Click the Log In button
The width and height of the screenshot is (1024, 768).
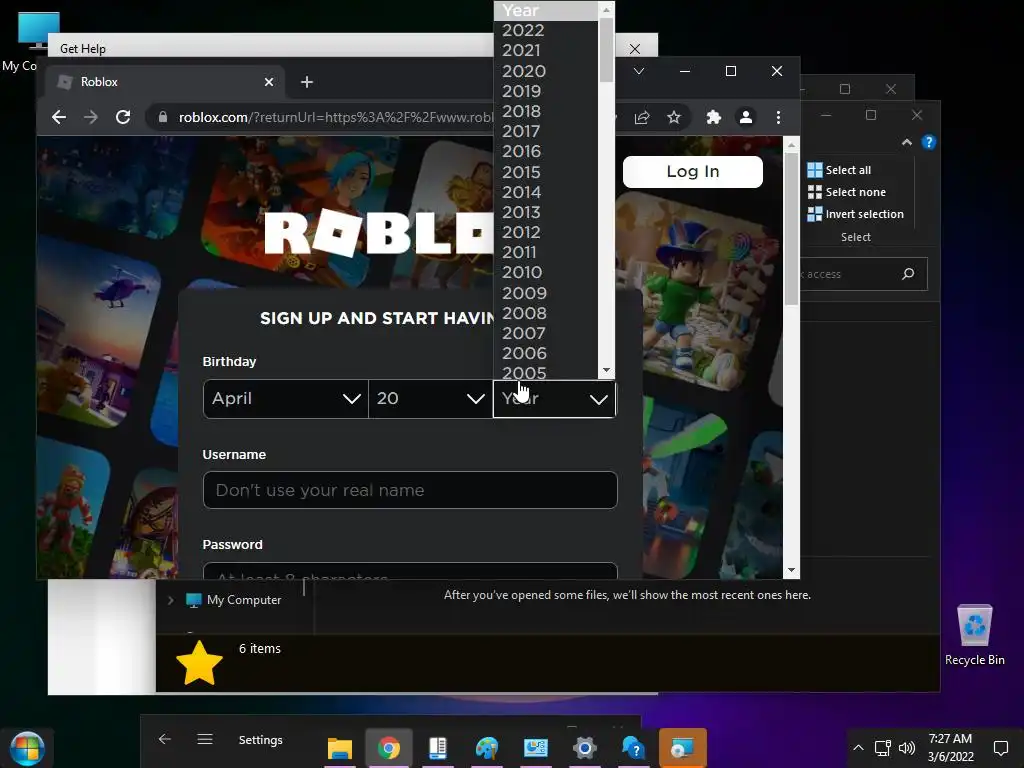tap(693, 172)
